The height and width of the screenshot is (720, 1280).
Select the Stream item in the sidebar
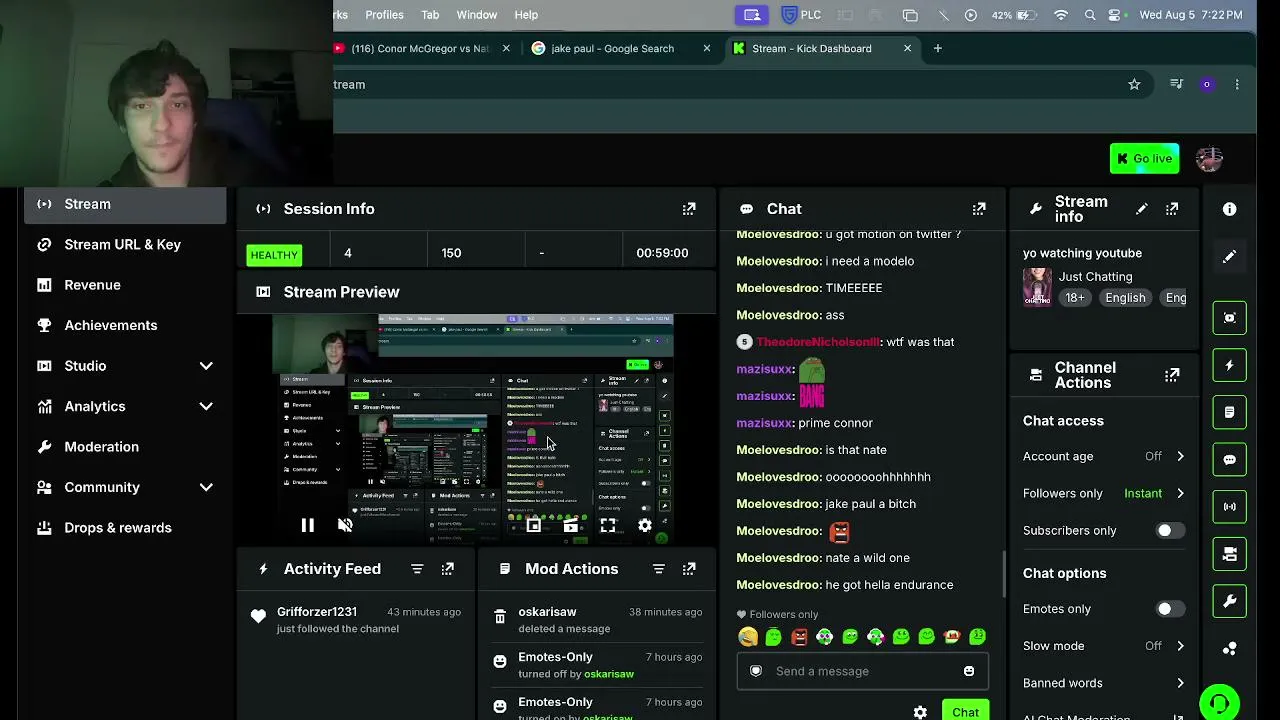[x=126, y=204]
